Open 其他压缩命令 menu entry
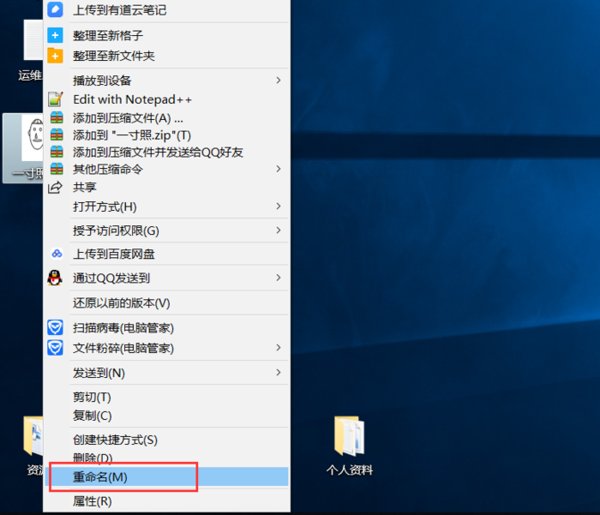This screenshot has height=515, width=600. [x=166, y=169]
